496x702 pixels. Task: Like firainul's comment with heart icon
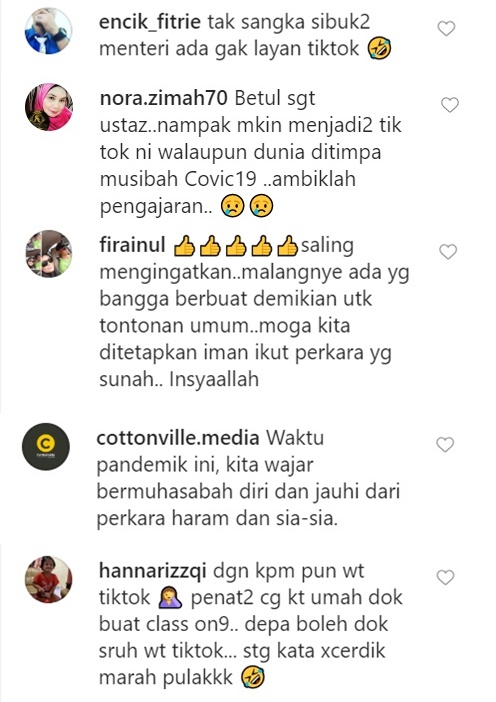point(448,252)
